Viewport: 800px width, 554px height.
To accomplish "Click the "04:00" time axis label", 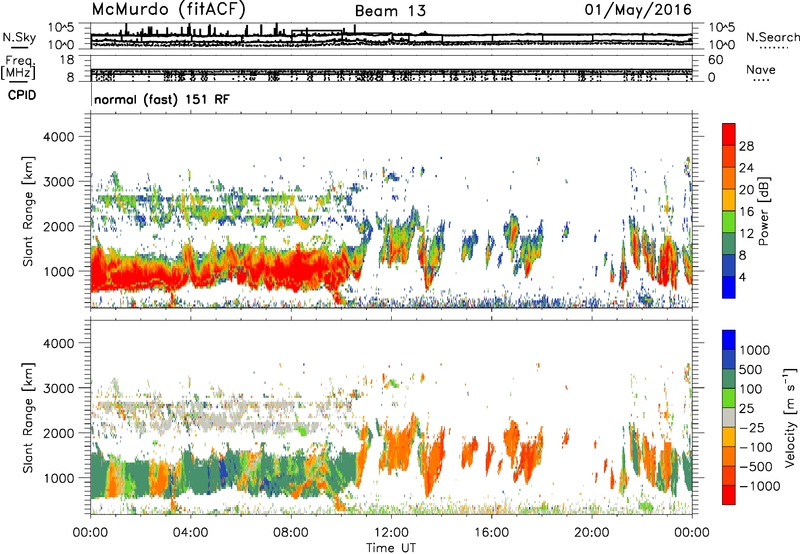I will coord(191,533).
